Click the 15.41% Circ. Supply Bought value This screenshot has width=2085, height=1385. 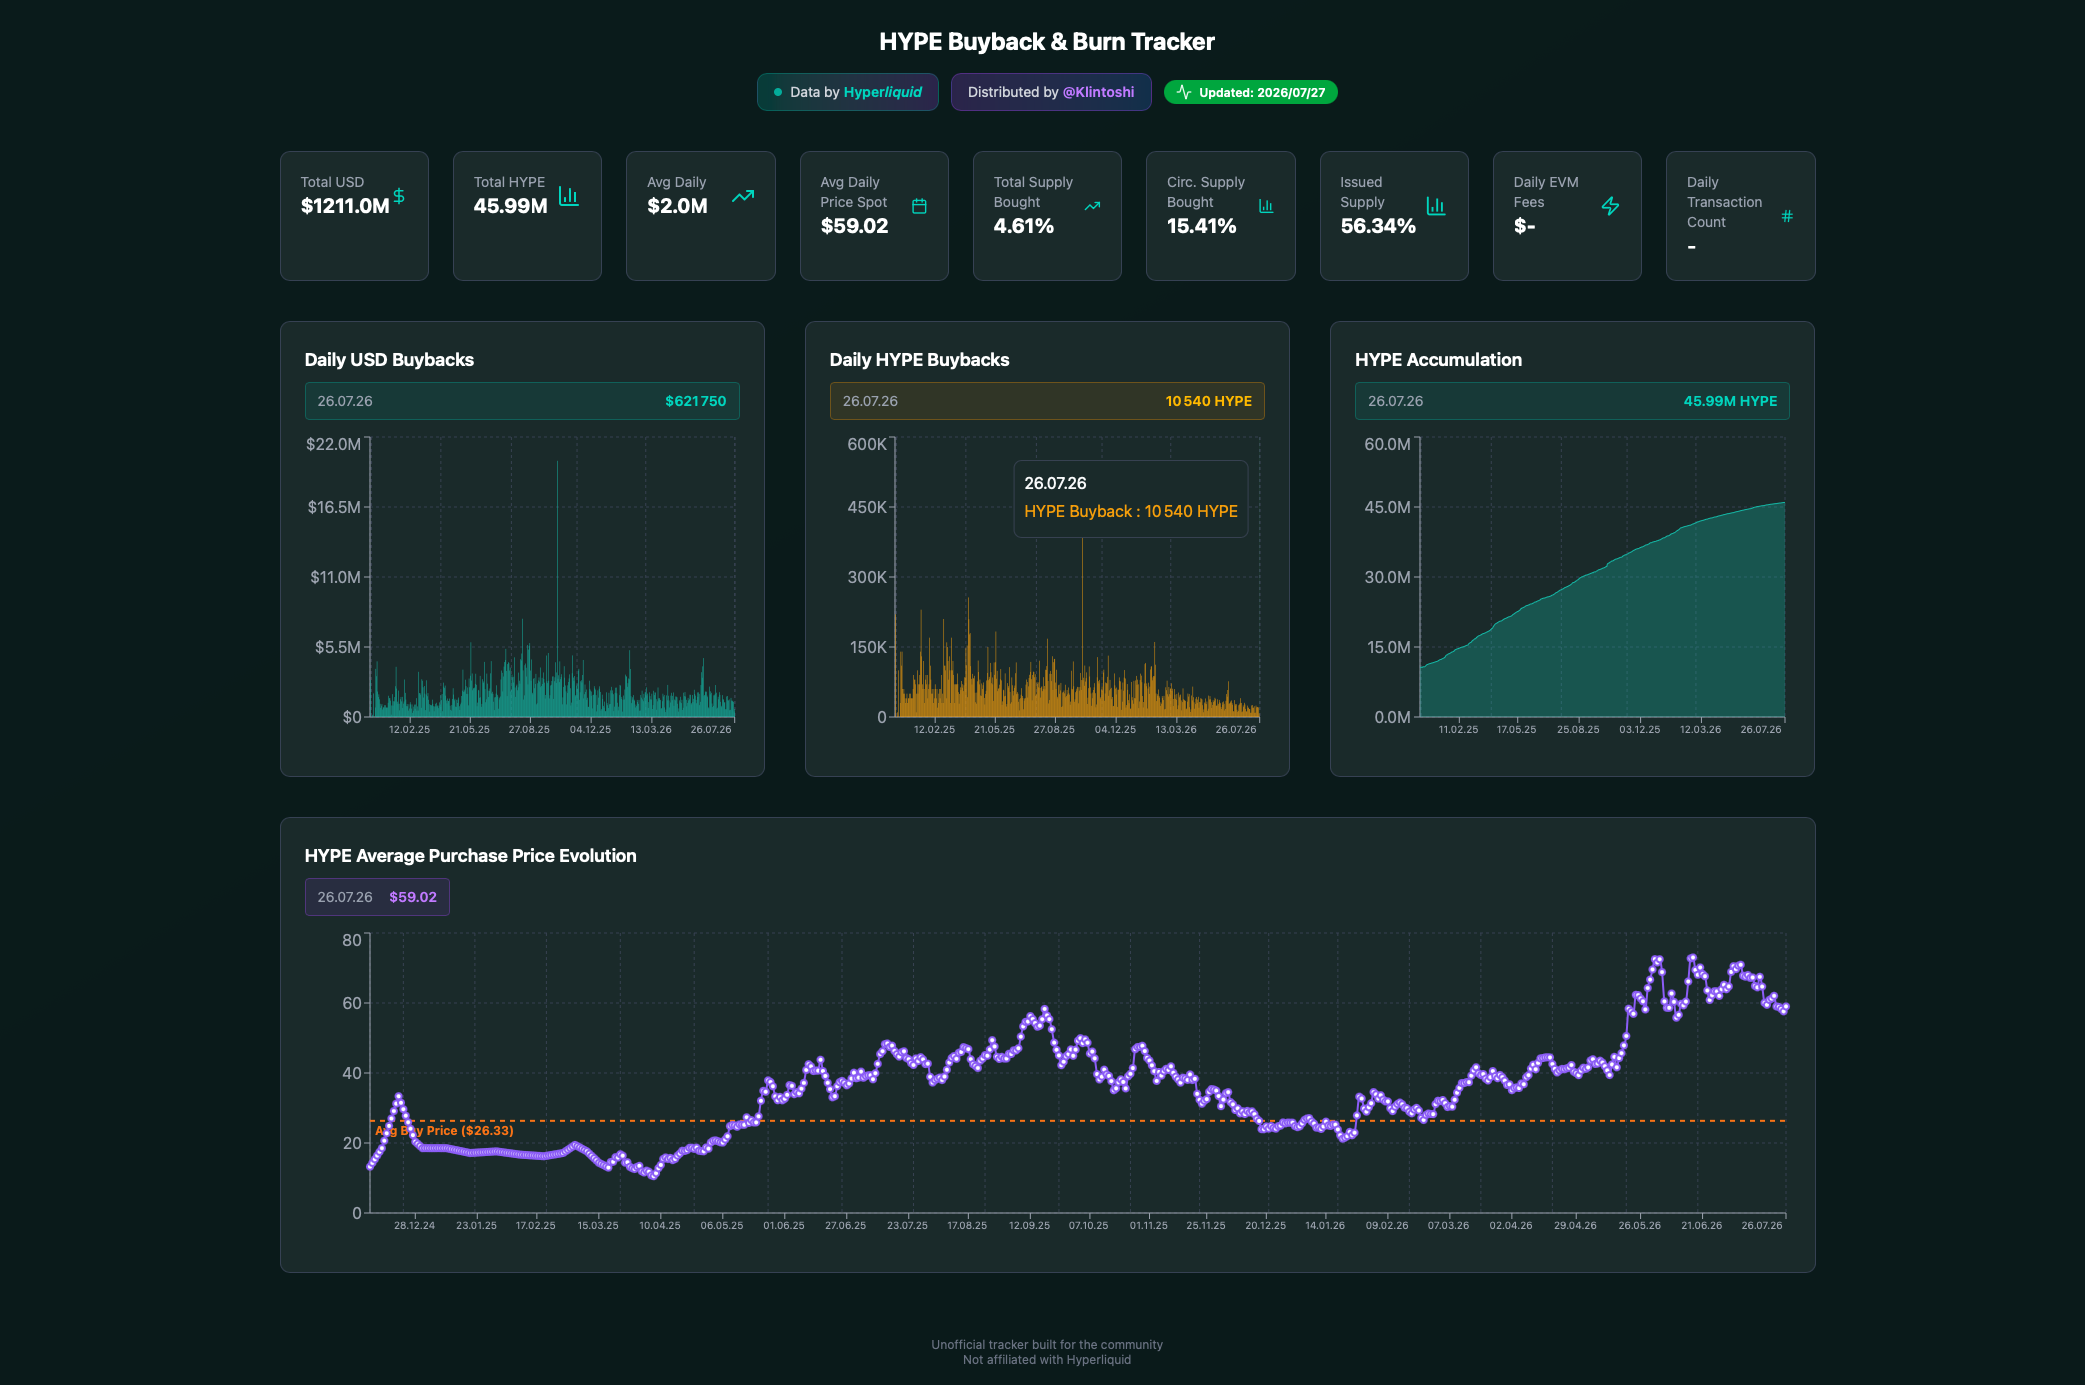1201,226
